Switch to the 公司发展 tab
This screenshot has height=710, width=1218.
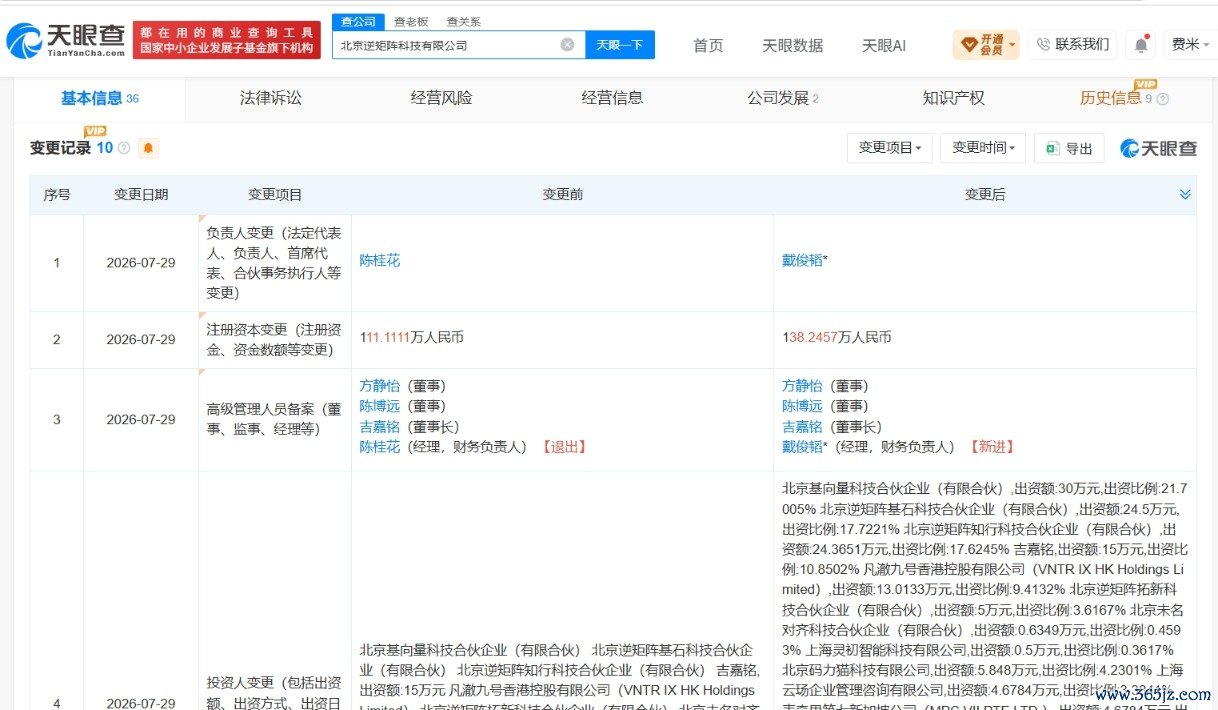pyautogui.click(x=783, y=98)
